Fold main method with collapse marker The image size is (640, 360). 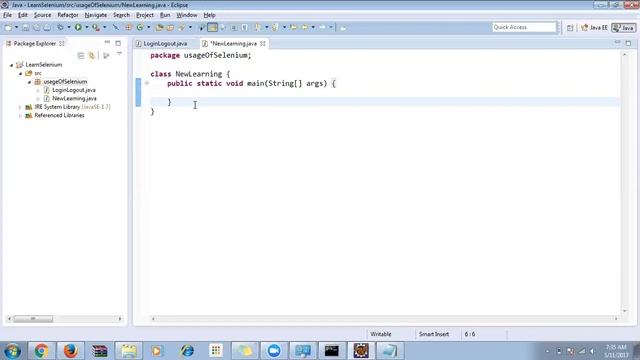coord(147,83)
